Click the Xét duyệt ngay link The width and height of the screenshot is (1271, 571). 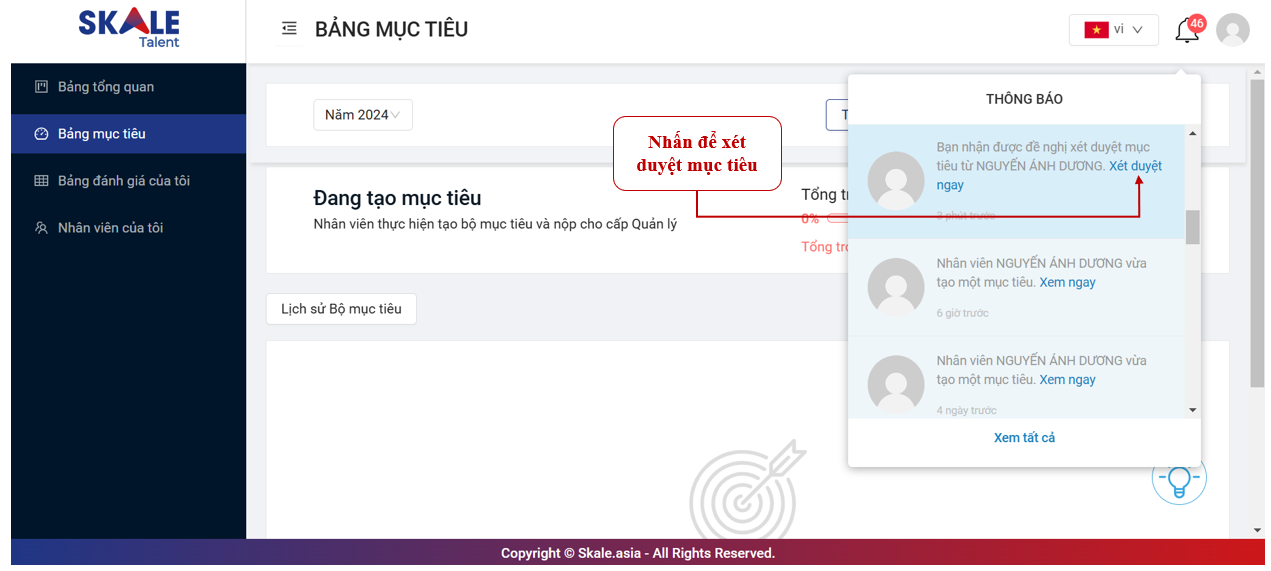coord(1135,166)
